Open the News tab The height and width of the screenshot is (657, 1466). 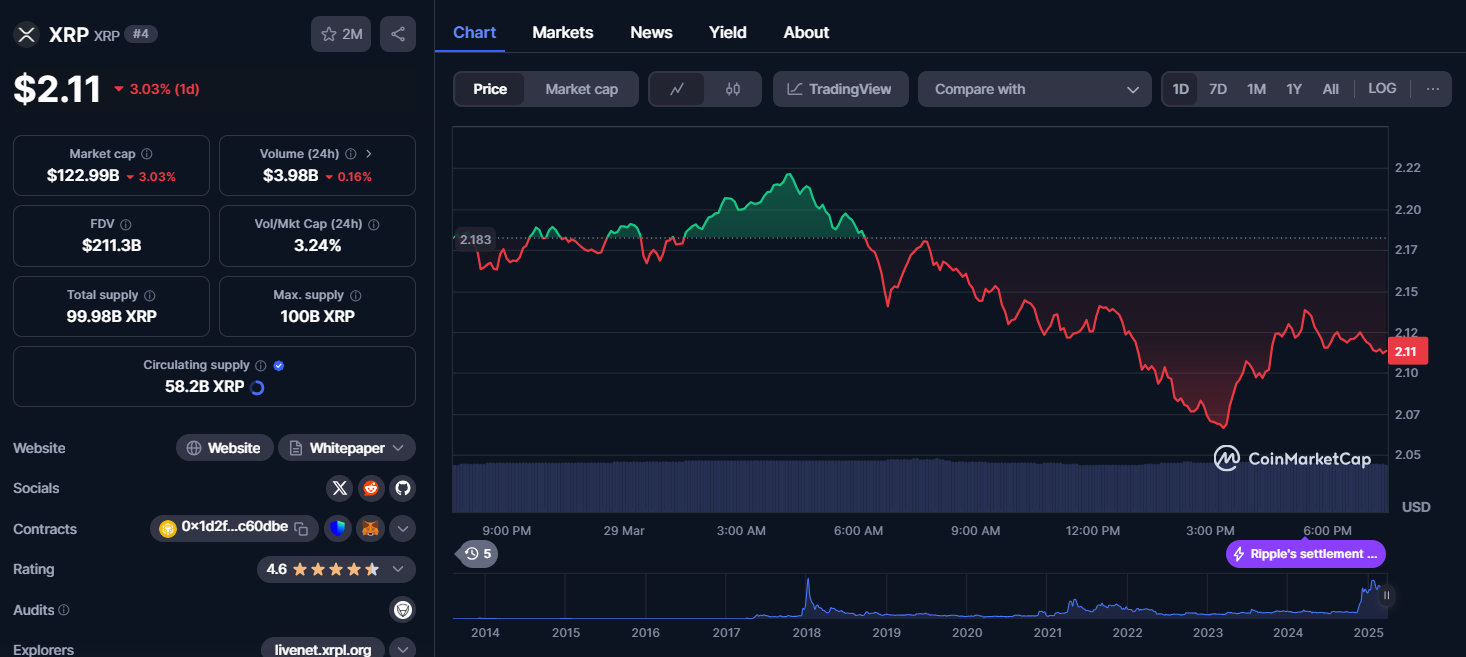click(x=651, y=32)
